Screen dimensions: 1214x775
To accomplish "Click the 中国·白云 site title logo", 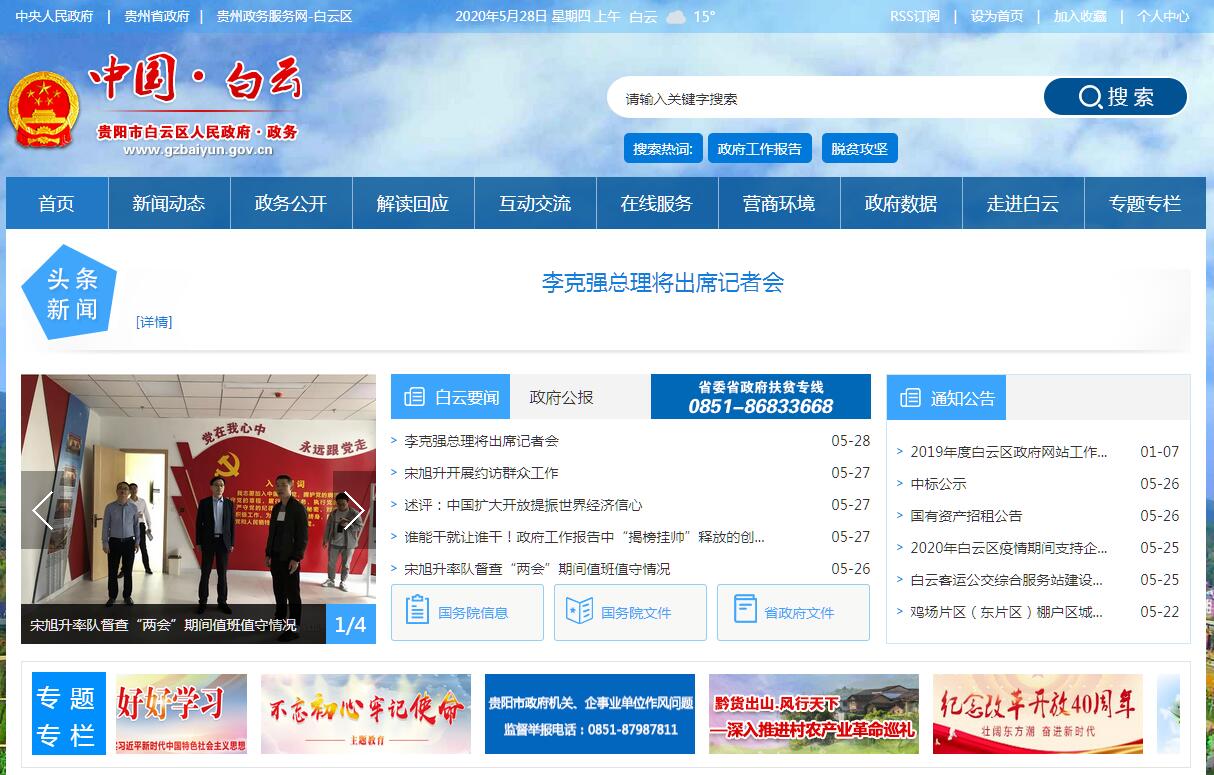I will coord(196,79).
